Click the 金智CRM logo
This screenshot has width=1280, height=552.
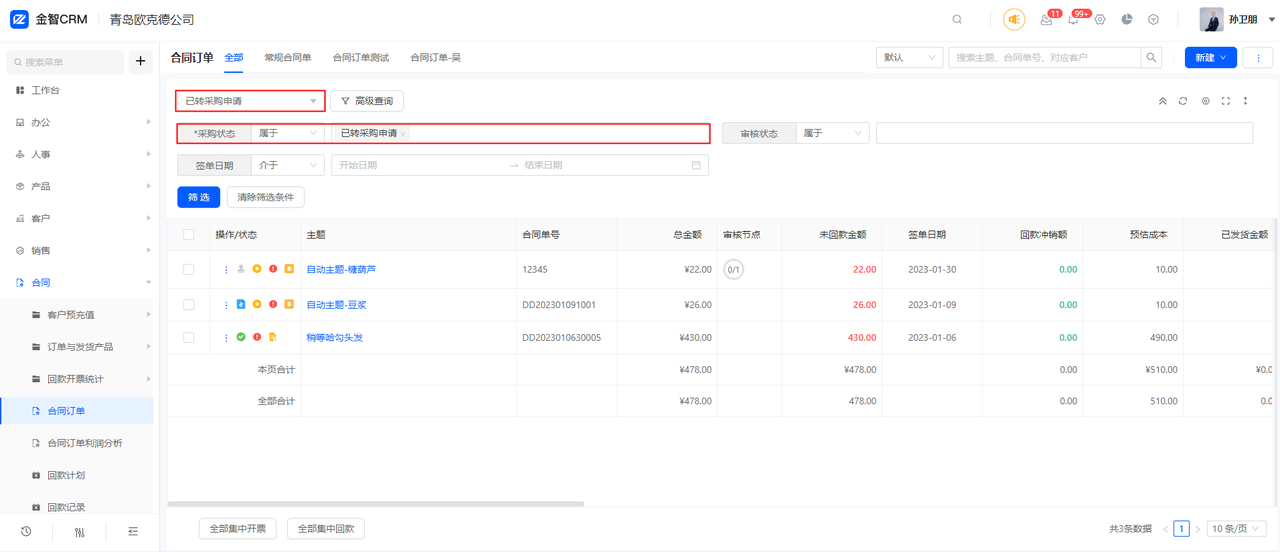pyautogui.click(x=48, y=20)
